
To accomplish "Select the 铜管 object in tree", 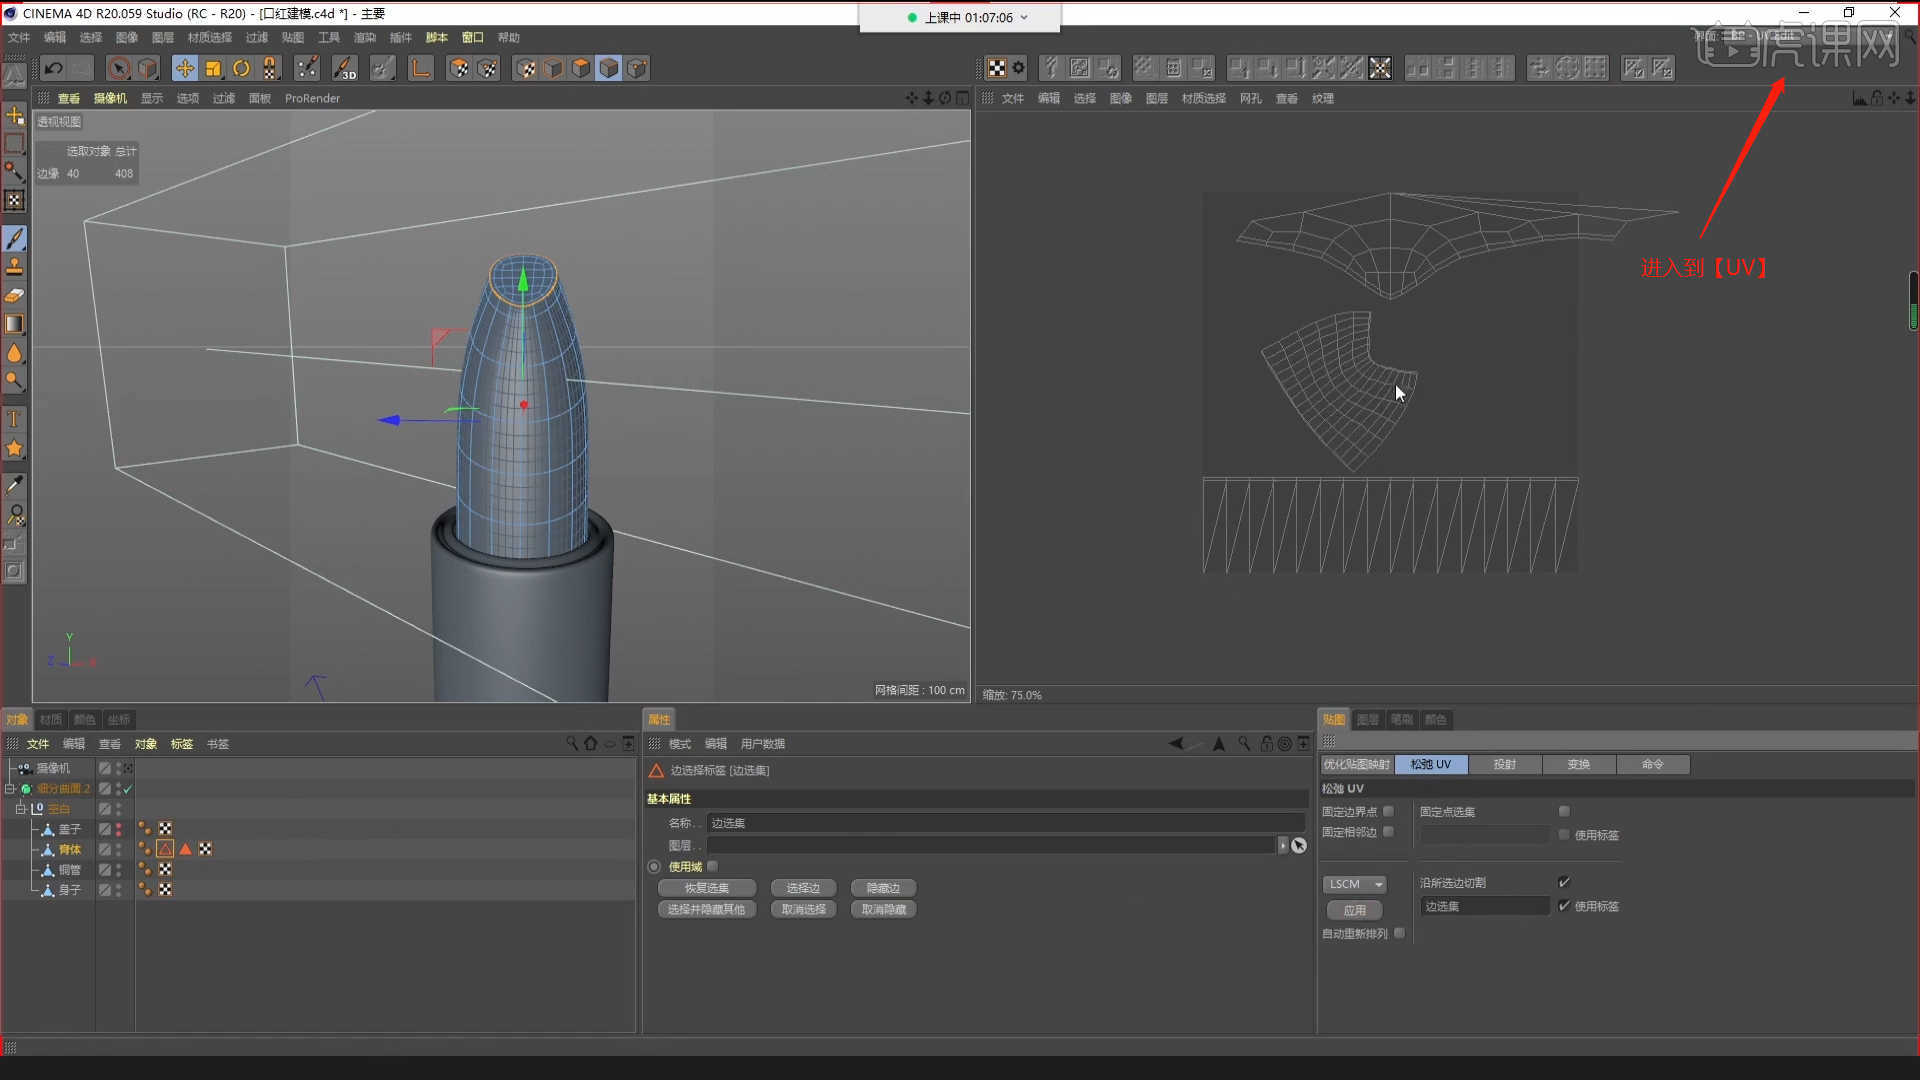I will [x=70, y=869].
